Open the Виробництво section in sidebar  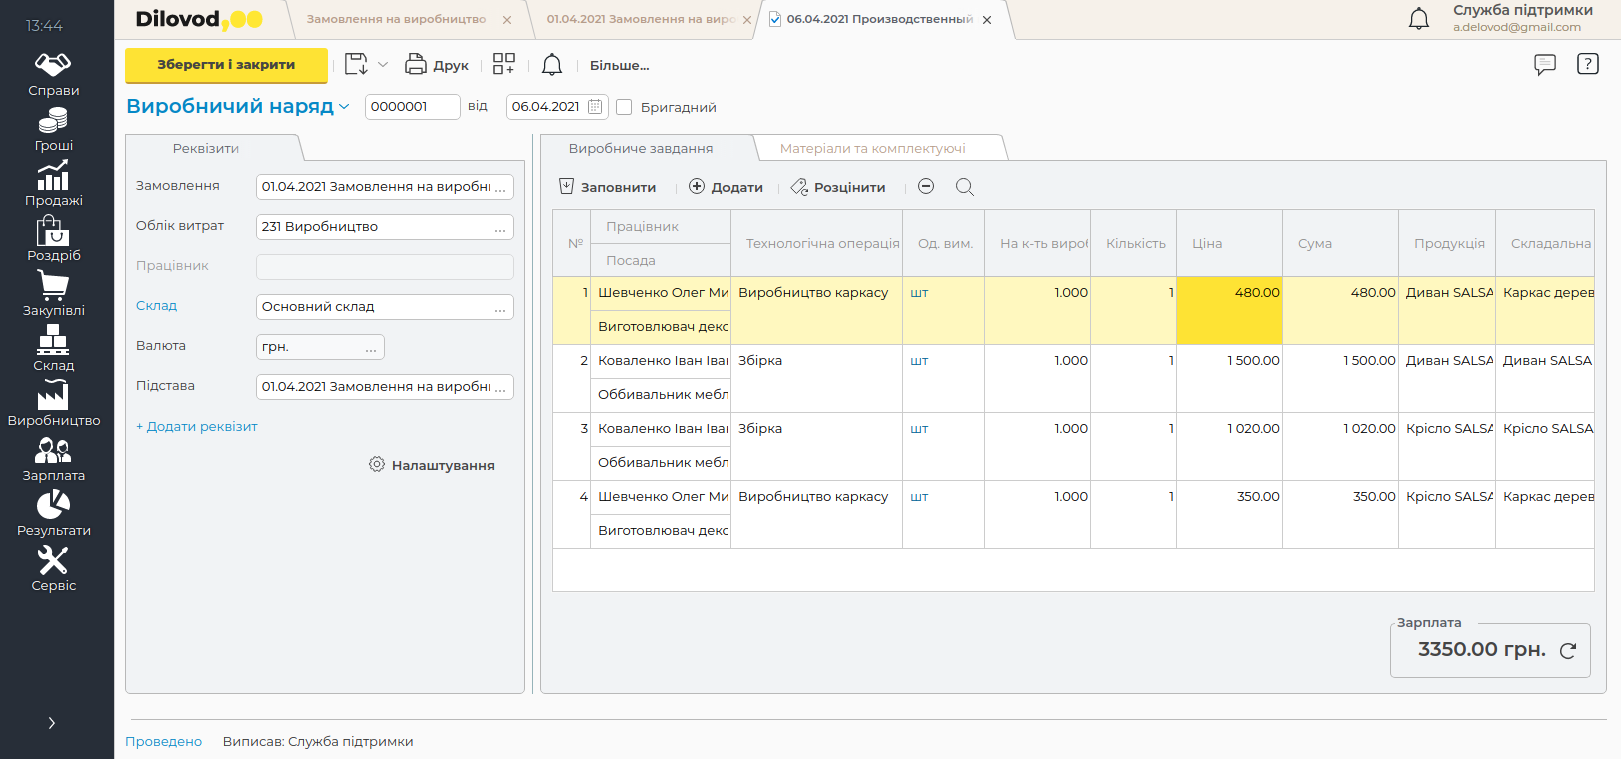(x=53, y=405)
